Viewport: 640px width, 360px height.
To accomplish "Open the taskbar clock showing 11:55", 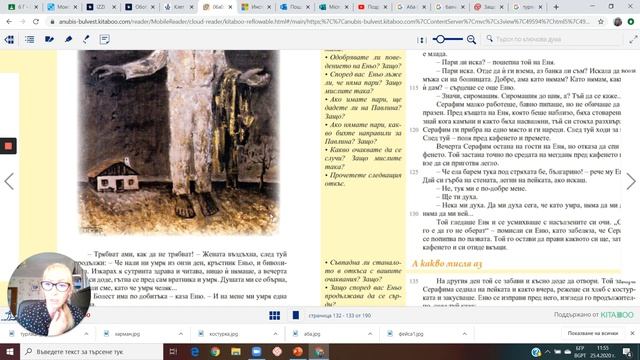I will point(603,351).
